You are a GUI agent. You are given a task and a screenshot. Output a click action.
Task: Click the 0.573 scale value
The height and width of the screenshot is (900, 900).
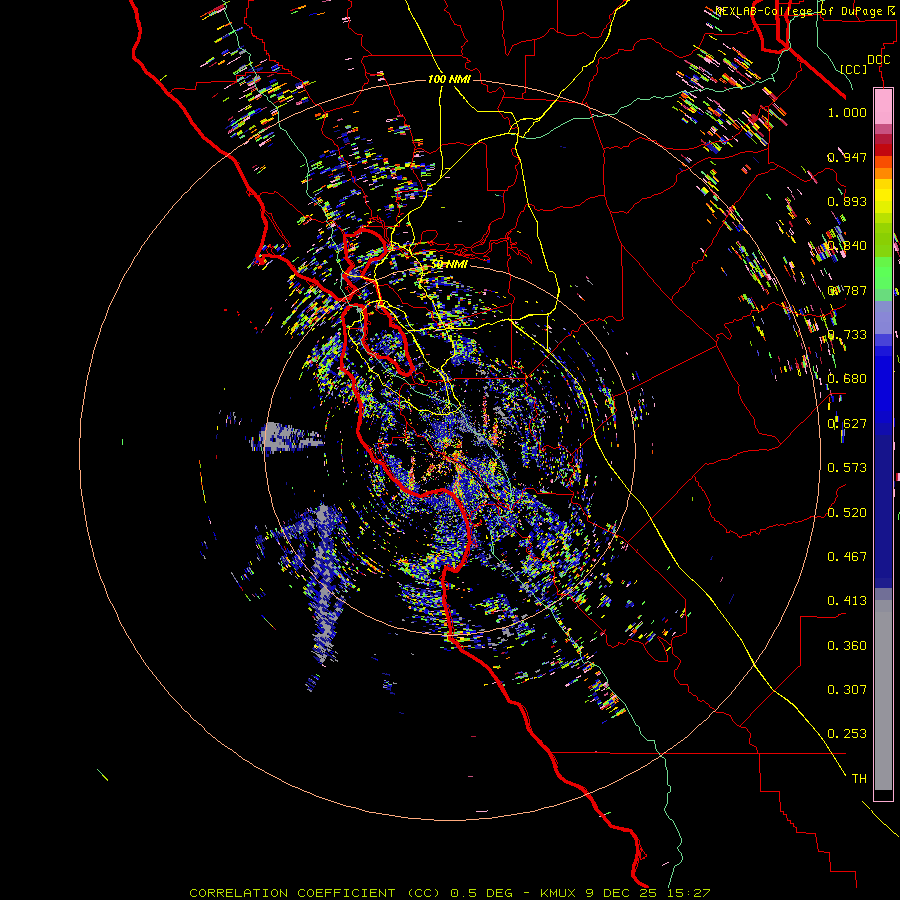(847, 468)
